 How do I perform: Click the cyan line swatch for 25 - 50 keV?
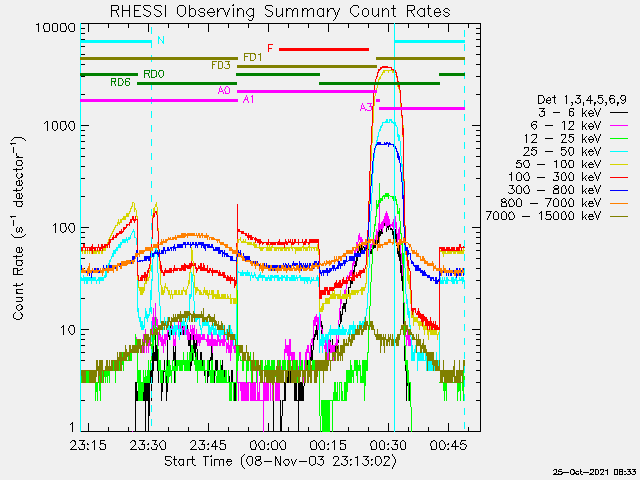(619, 151)
